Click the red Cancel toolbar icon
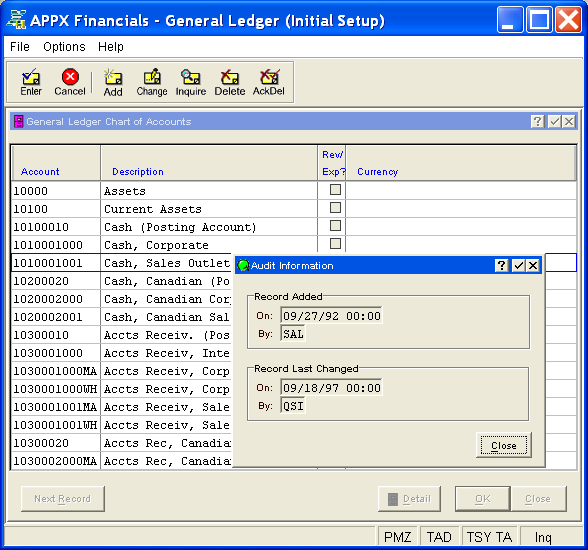Screen dimensions: 588x550 (70, 82)
